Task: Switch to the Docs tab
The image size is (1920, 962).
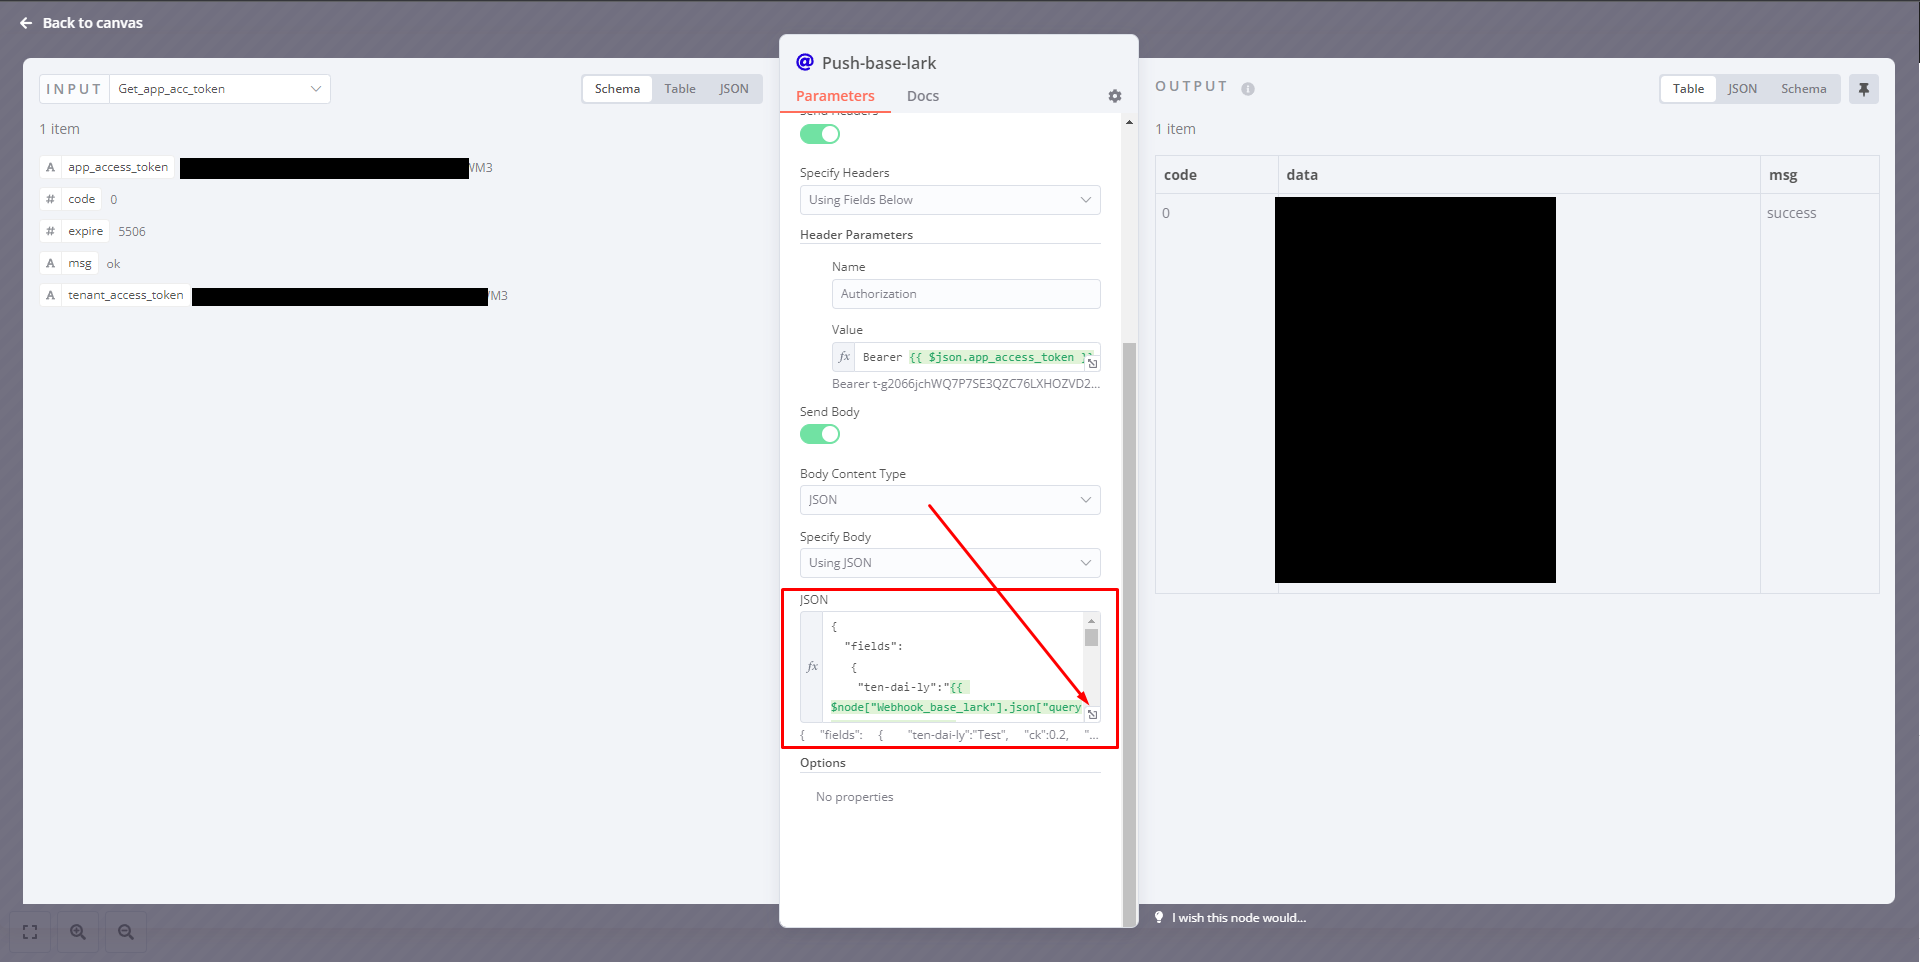Action: [x=922, y=96]
